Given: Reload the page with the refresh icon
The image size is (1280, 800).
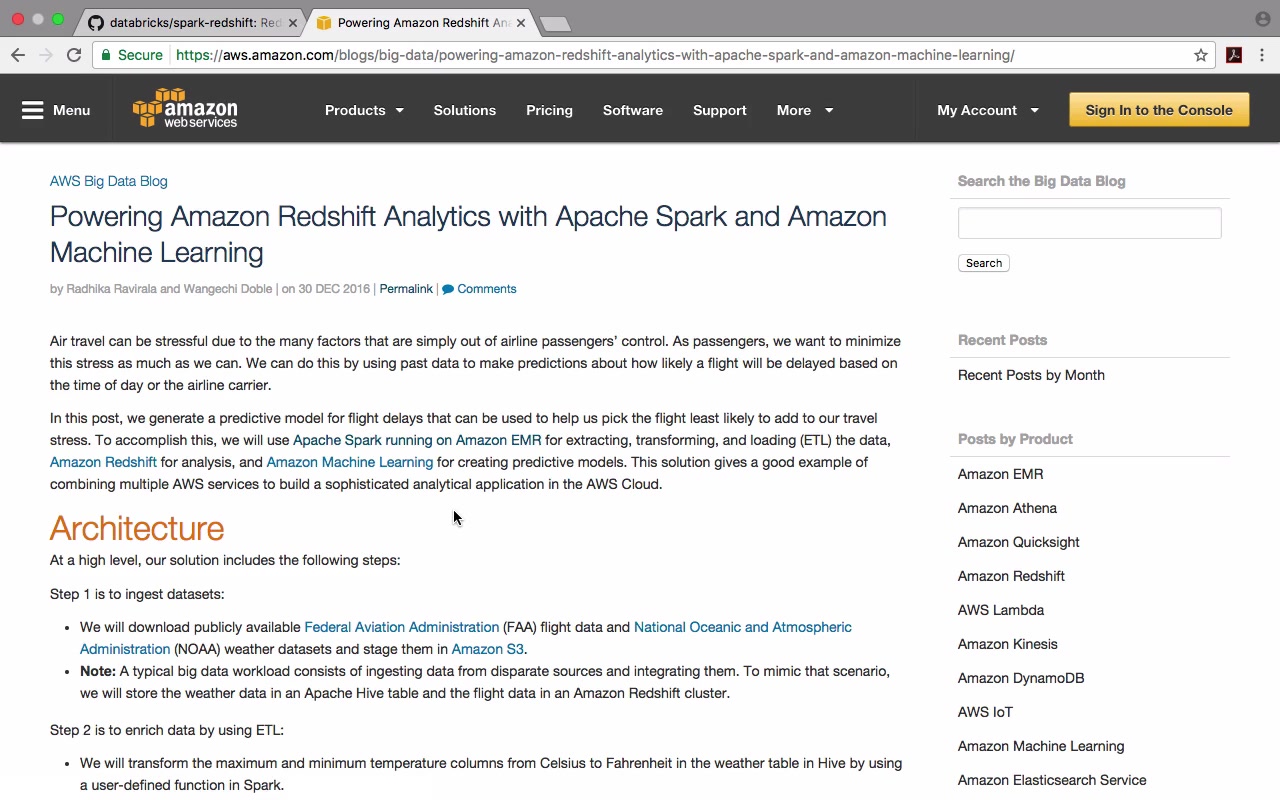Looking at the screenshot, I should point(74,55).
